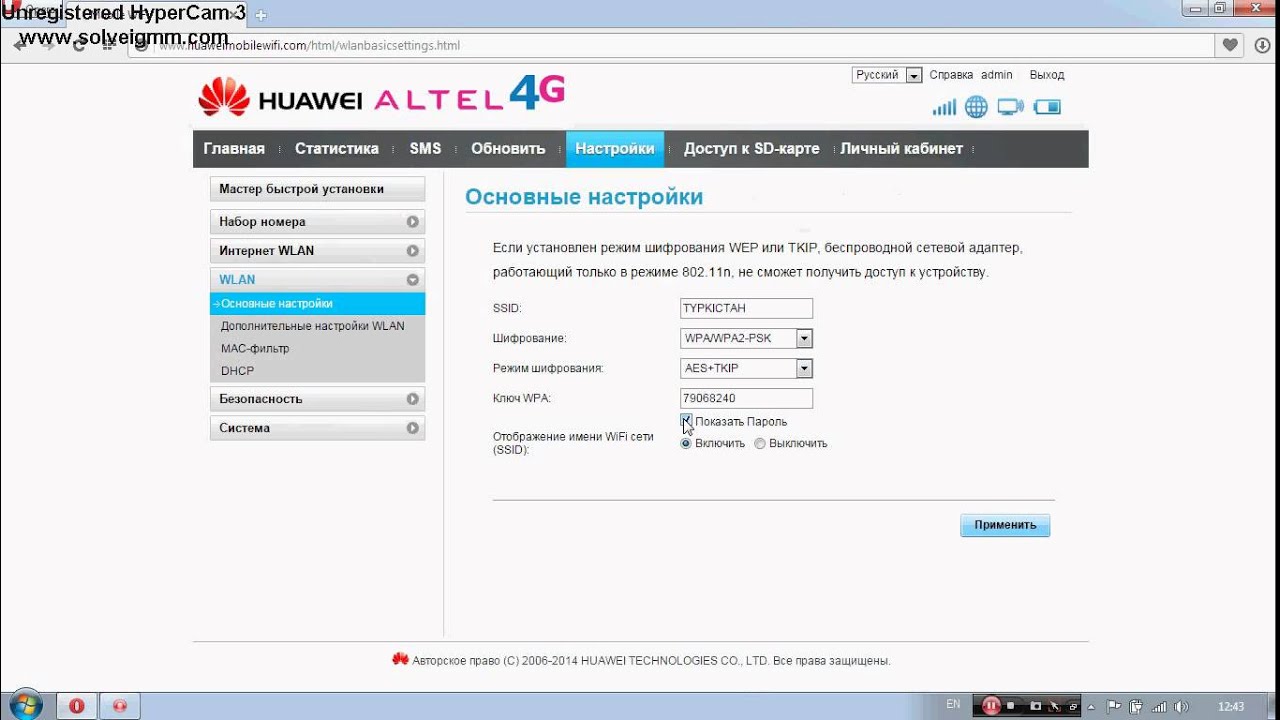Screen dimensions: 1280x720
Task: Click the Ключ WPA input field
Action: tap(746, 398)
